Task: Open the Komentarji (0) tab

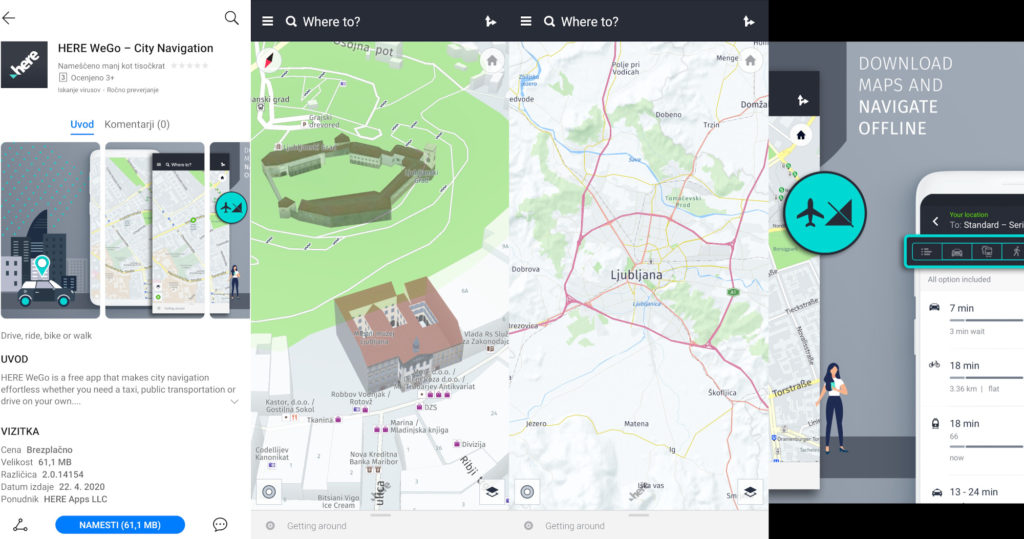Action: [137, 124]
